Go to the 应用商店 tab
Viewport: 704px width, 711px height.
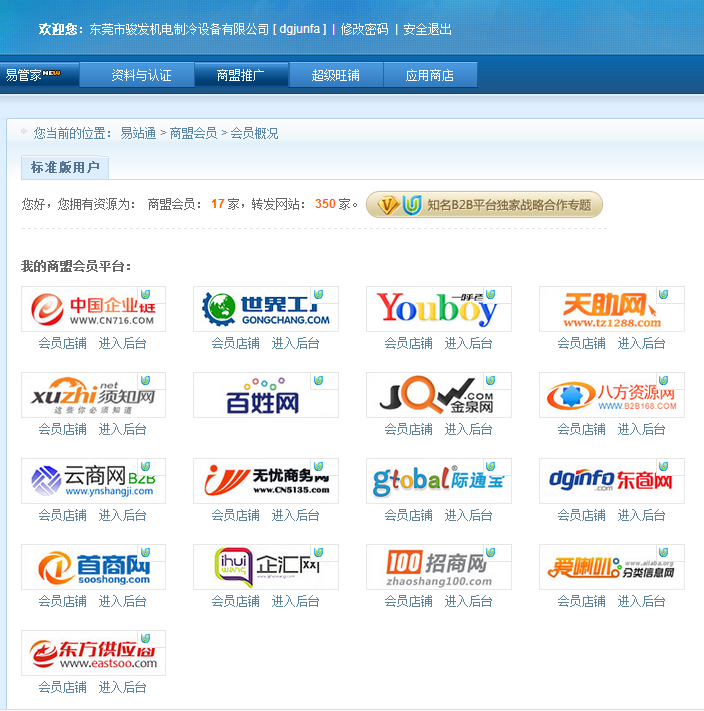tap(429, 75)
